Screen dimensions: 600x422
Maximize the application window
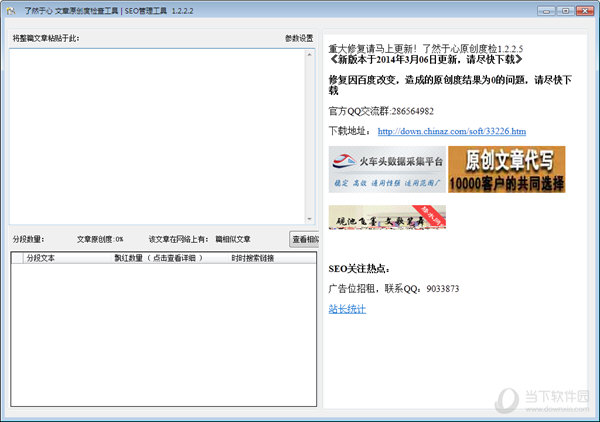(x=565, y=10)
